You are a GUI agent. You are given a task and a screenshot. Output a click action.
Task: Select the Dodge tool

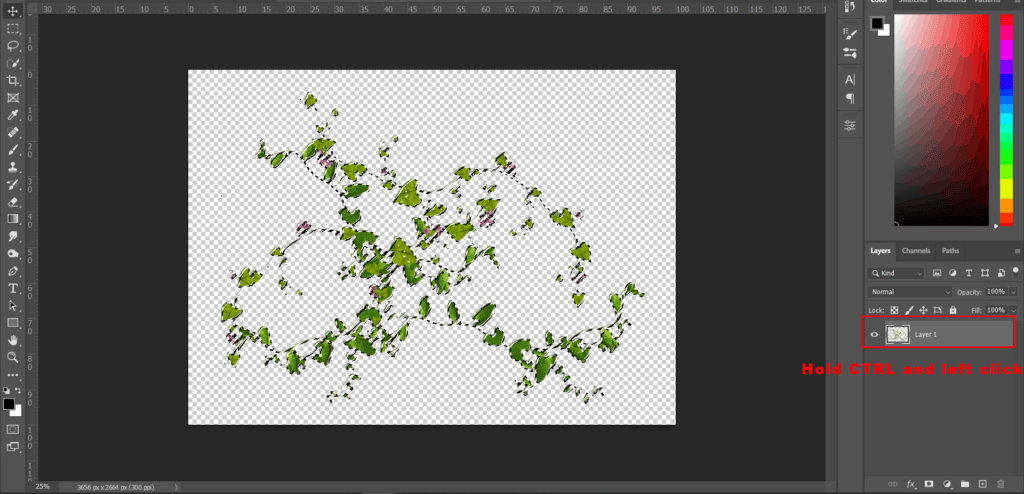click(x=12, y=254)
